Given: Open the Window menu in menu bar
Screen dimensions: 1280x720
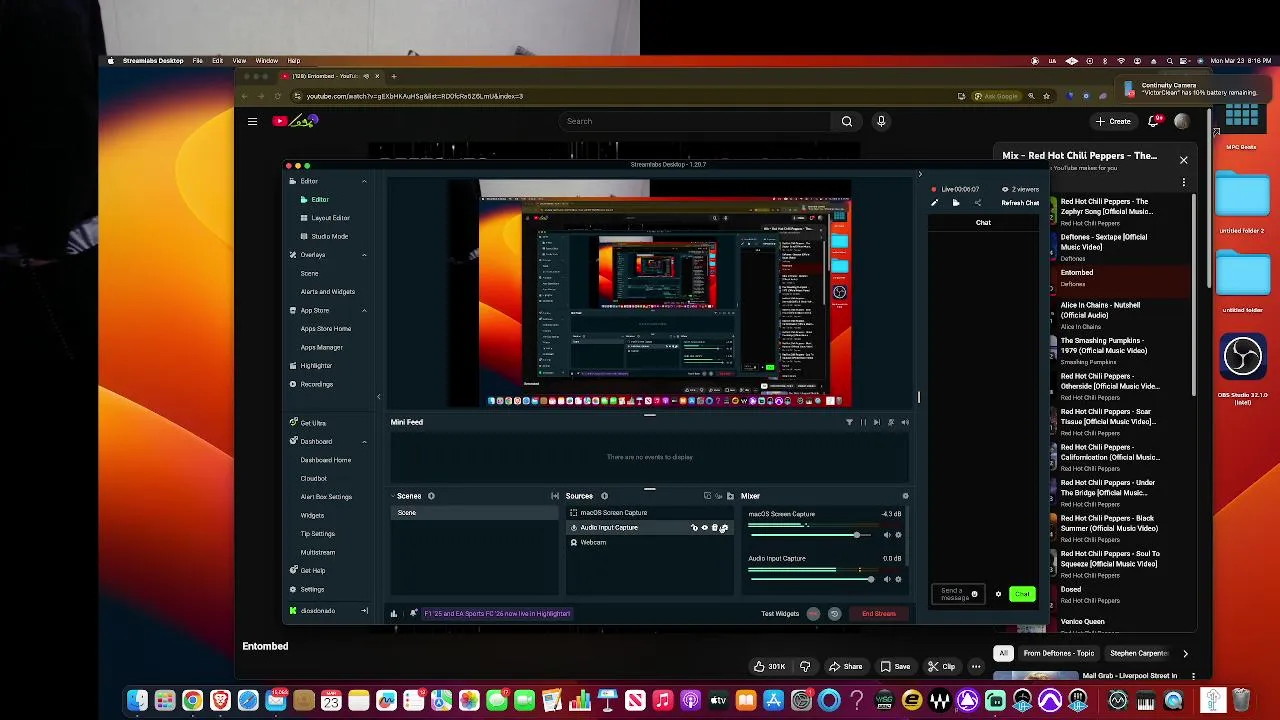Looking at the screenshot, I should coord(266,61).
